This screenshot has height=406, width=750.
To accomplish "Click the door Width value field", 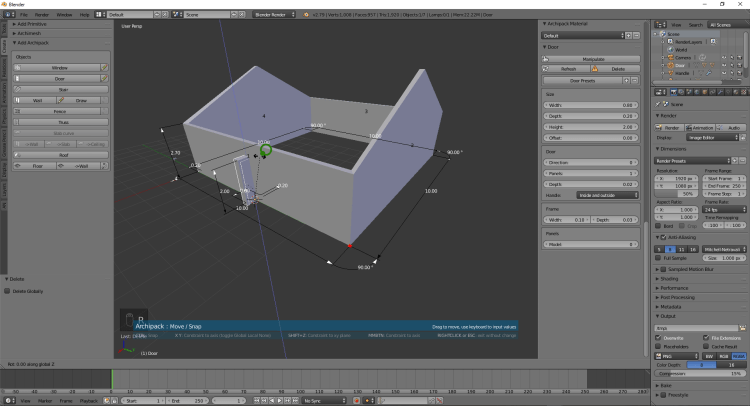I will (591, 104).
